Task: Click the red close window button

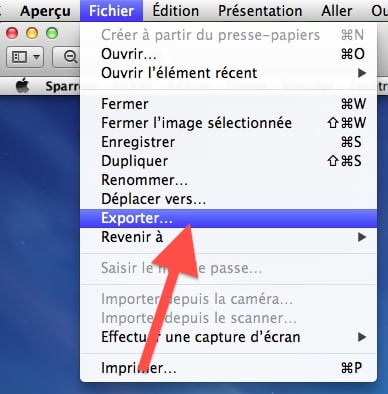Action: point(12,33)
